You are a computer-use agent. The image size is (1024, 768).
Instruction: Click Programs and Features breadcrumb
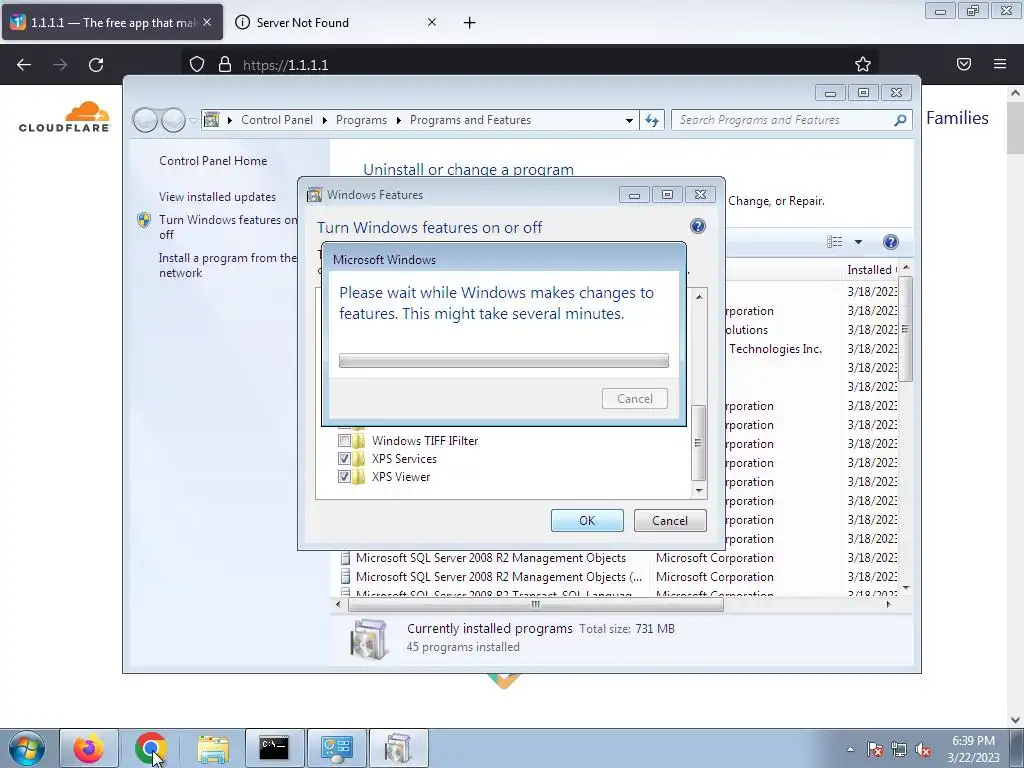pyautogui.click(x=470, y=120)
